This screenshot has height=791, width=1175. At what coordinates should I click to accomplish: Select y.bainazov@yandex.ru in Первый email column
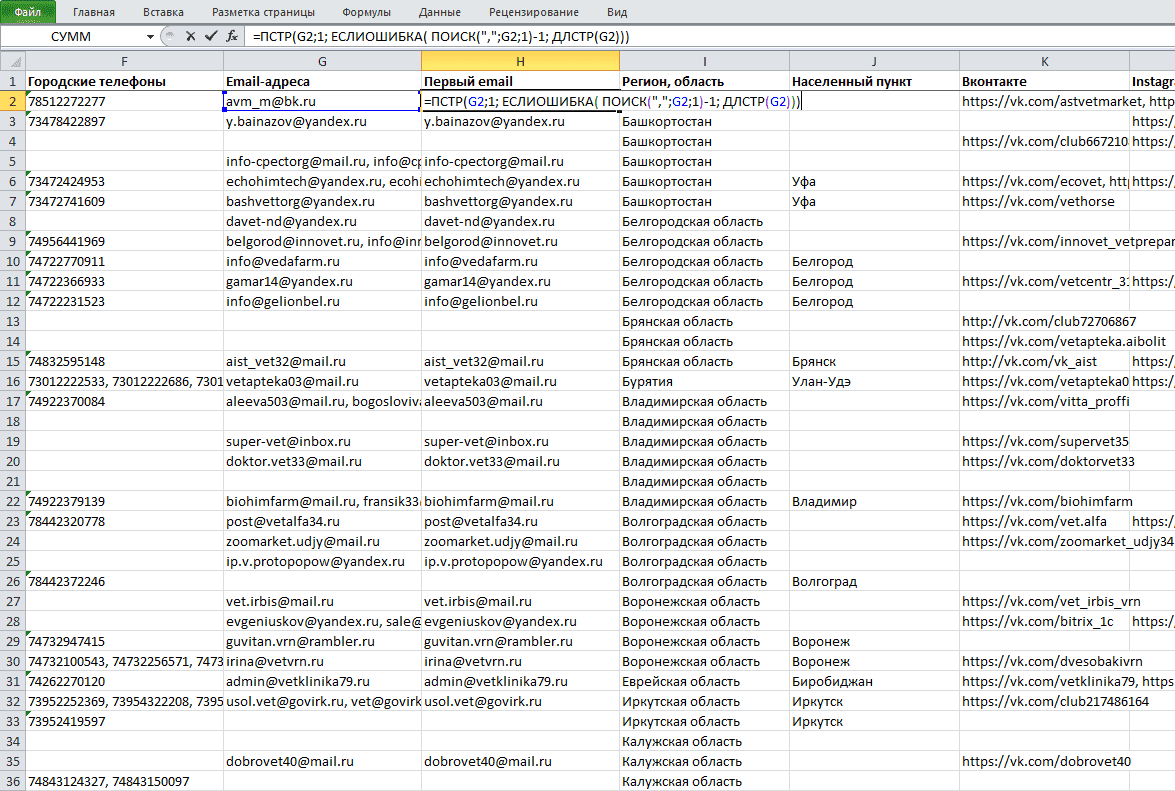[520, 121]
